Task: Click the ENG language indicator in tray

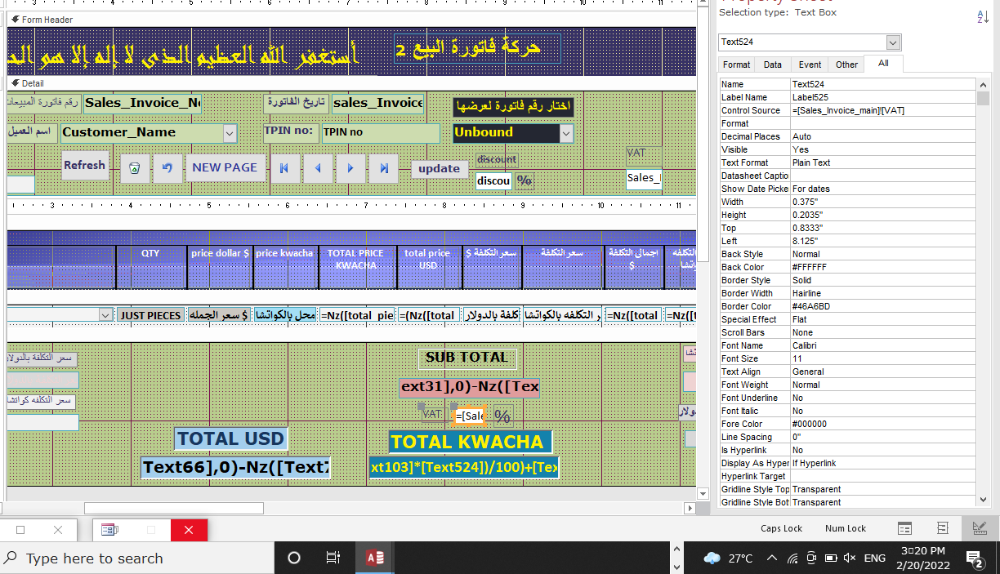Action: [874, 559]
